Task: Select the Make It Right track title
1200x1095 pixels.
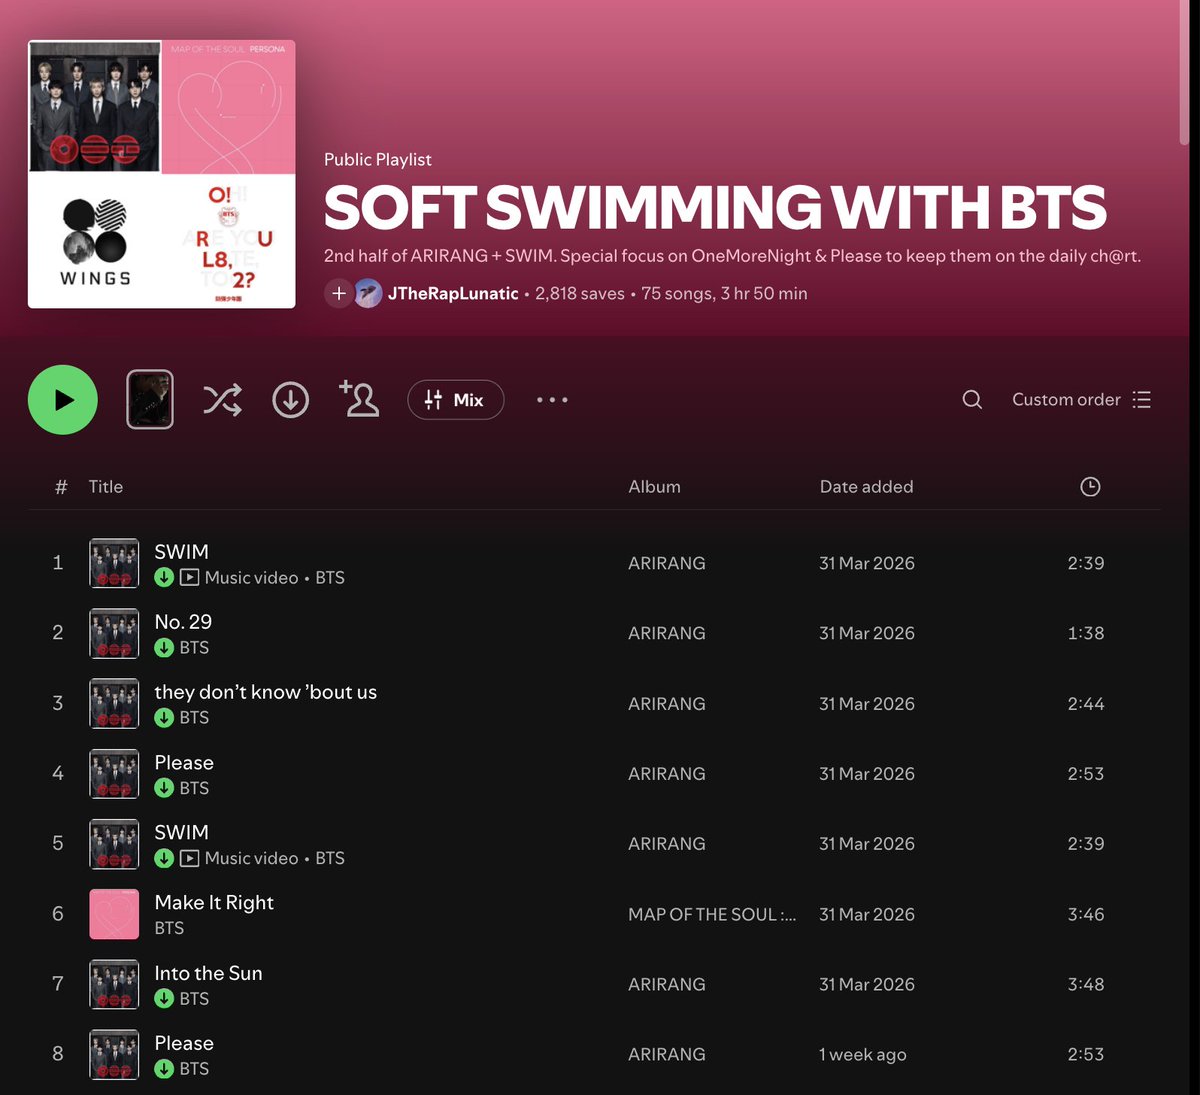Action: coord(214,902)
